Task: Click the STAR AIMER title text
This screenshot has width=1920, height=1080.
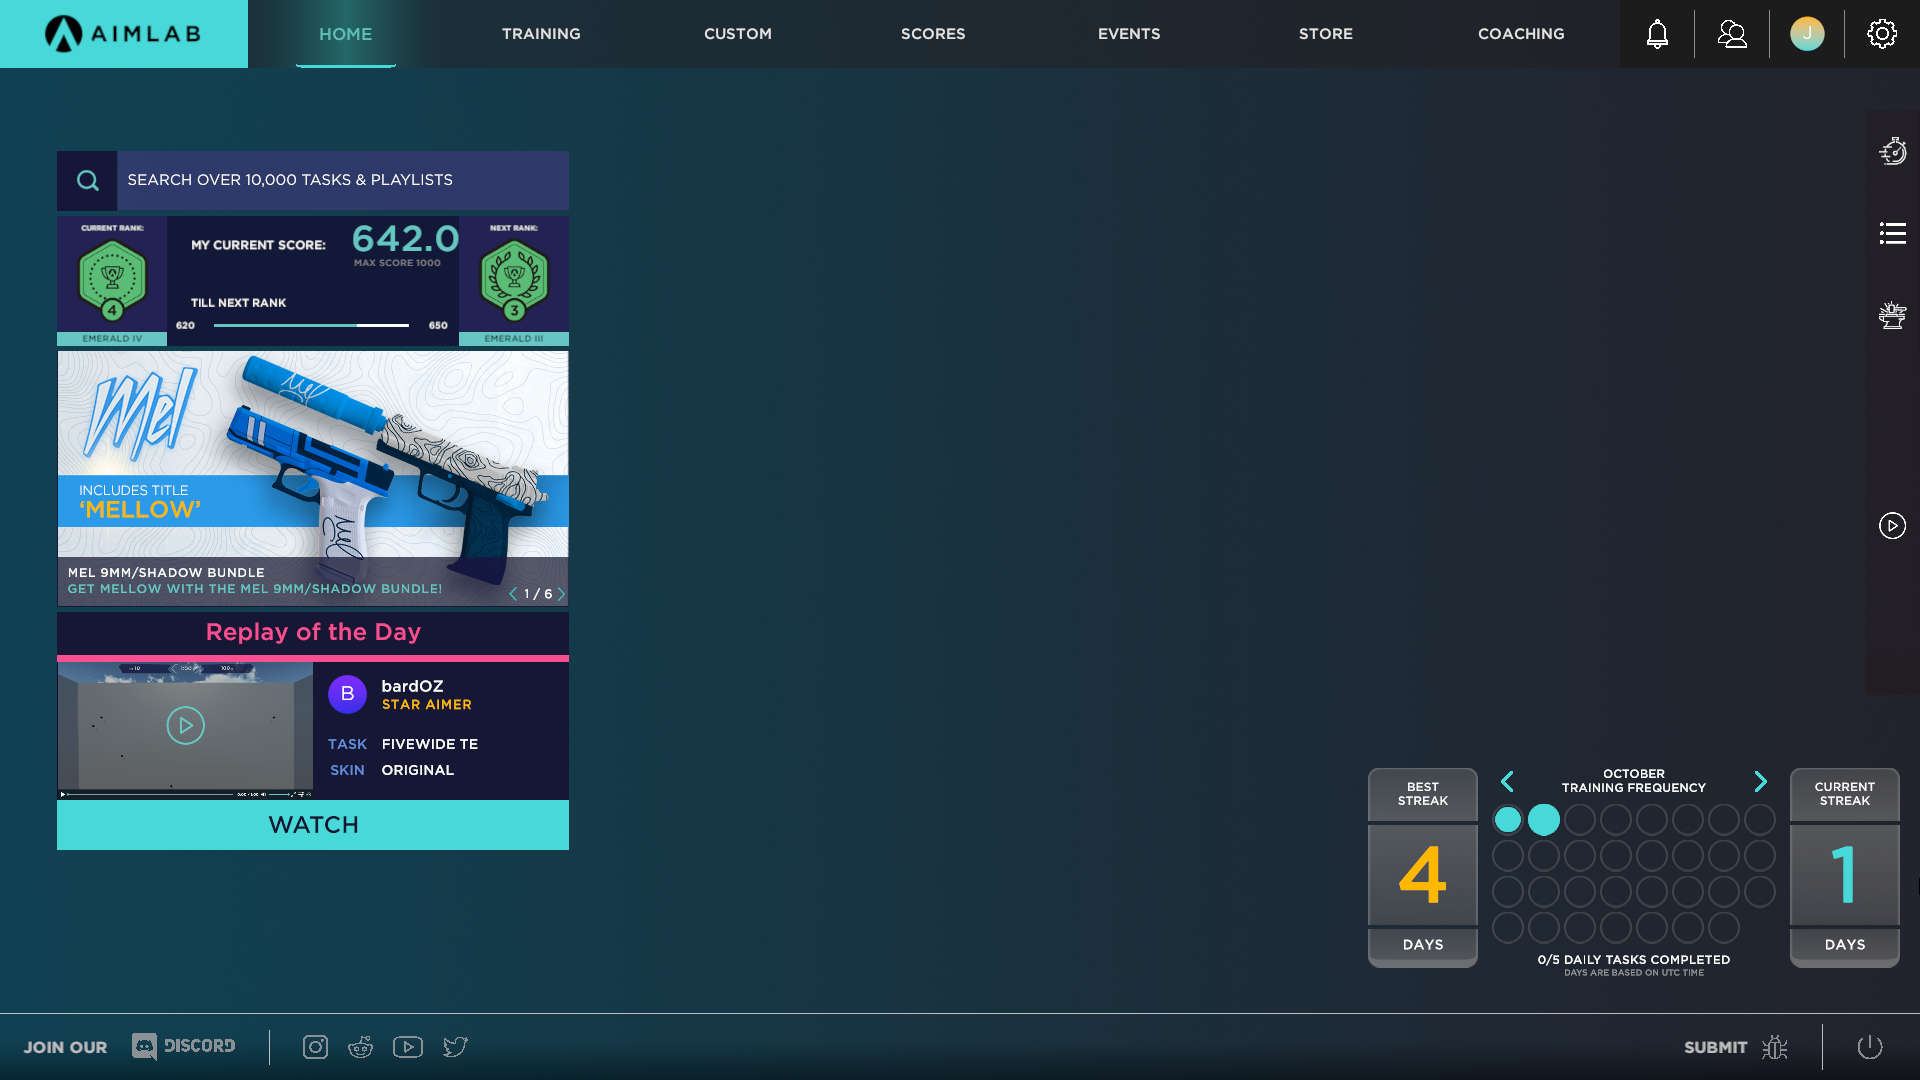Action: [x=426, y=705]
